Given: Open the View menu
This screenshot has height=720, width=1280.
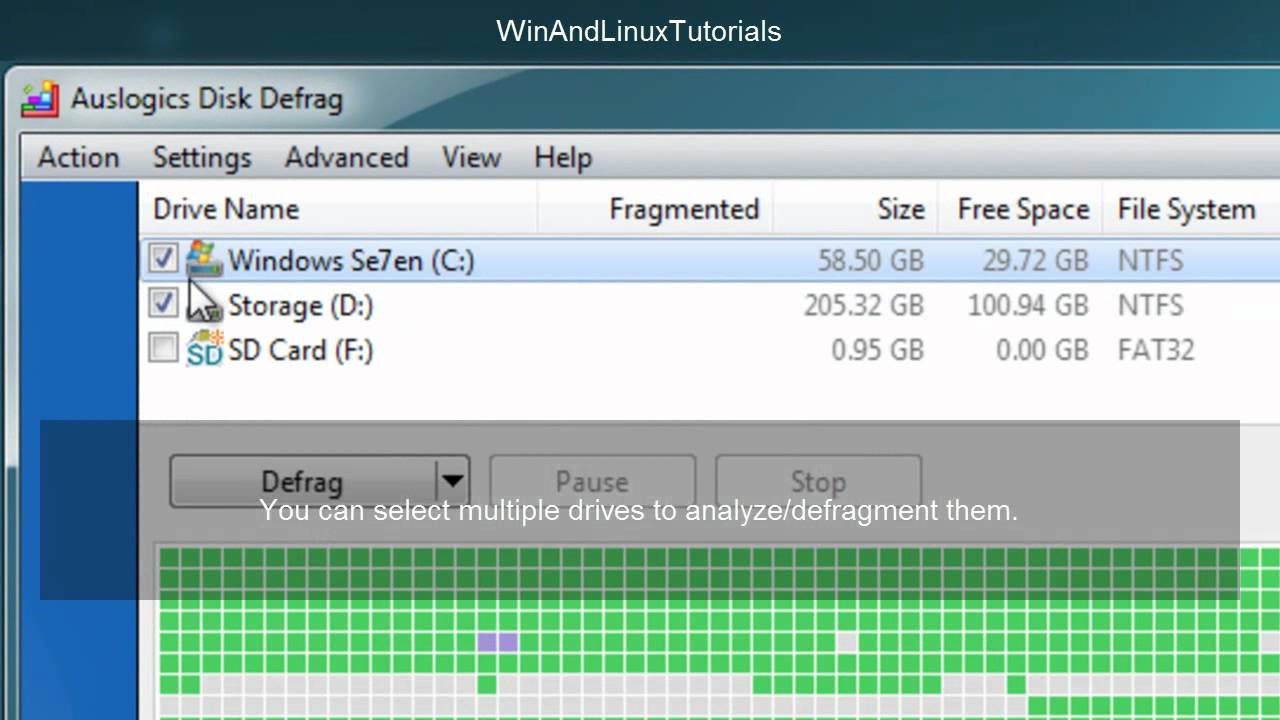Looking at the screenshot, I should click(x=471, y=157).
